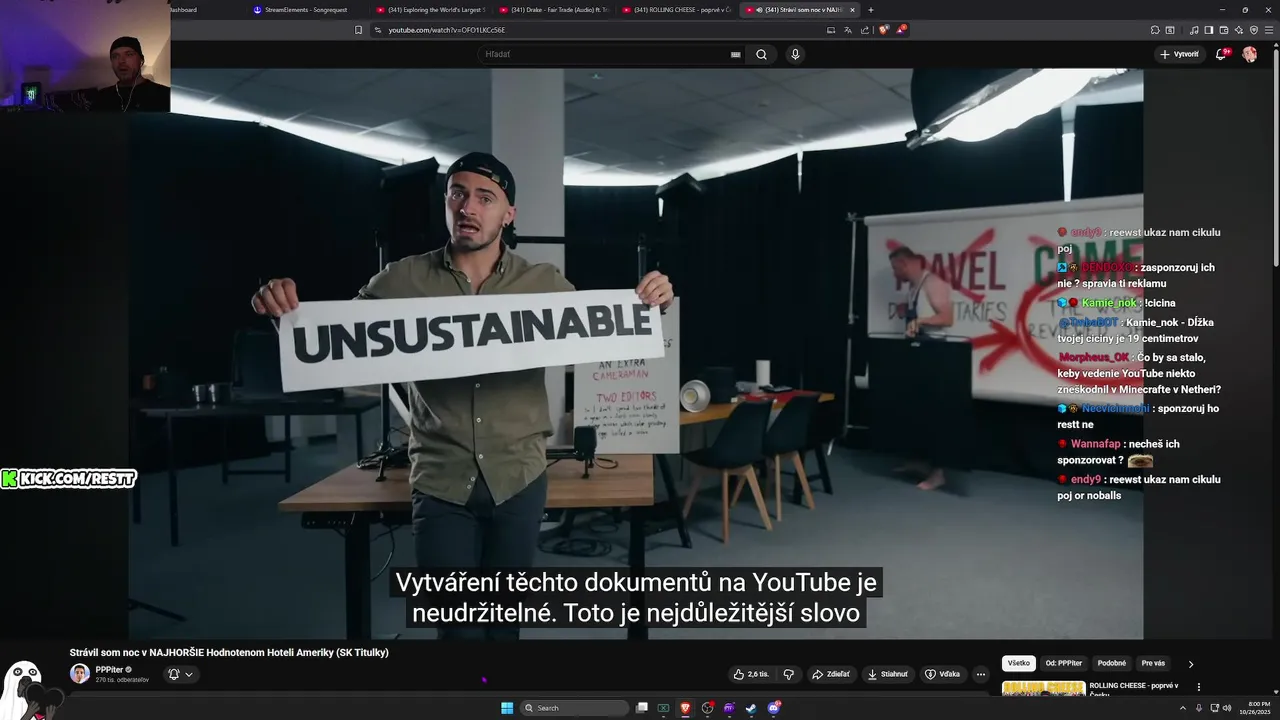
Task: Like the video with thumbs up
Action: 751,674
